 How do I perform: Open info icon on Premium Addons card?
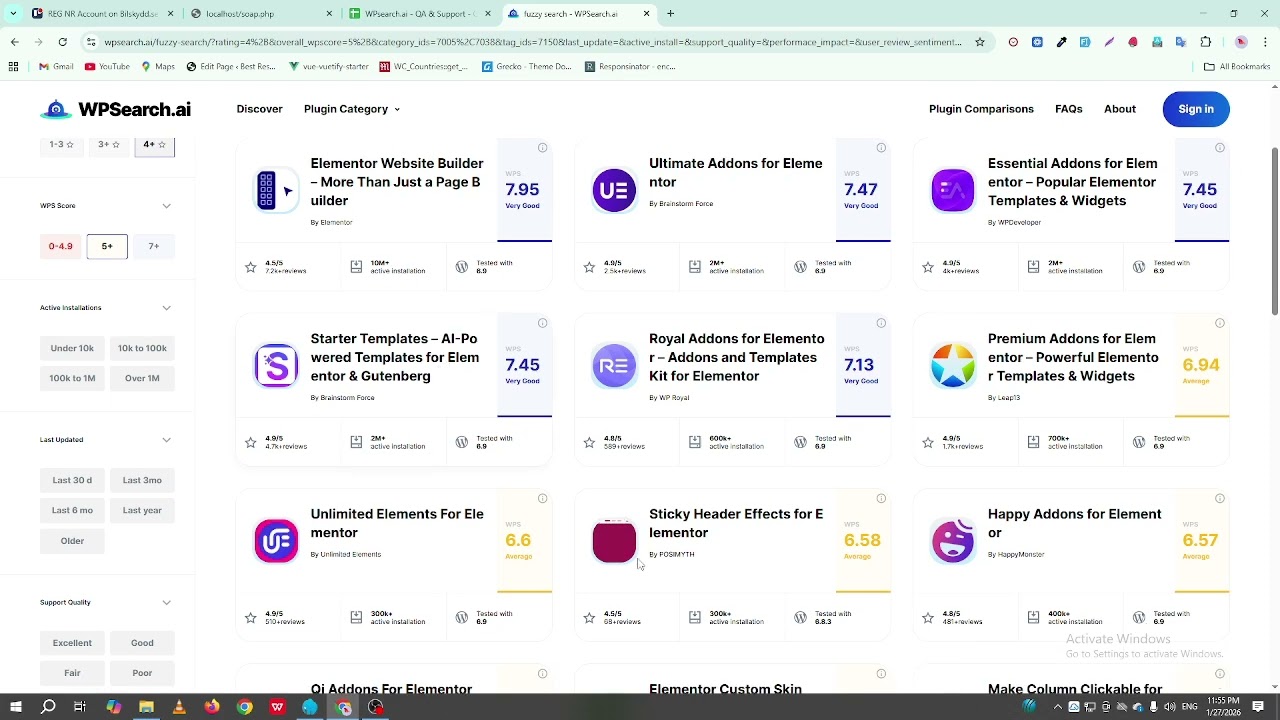pos(1220,323)
